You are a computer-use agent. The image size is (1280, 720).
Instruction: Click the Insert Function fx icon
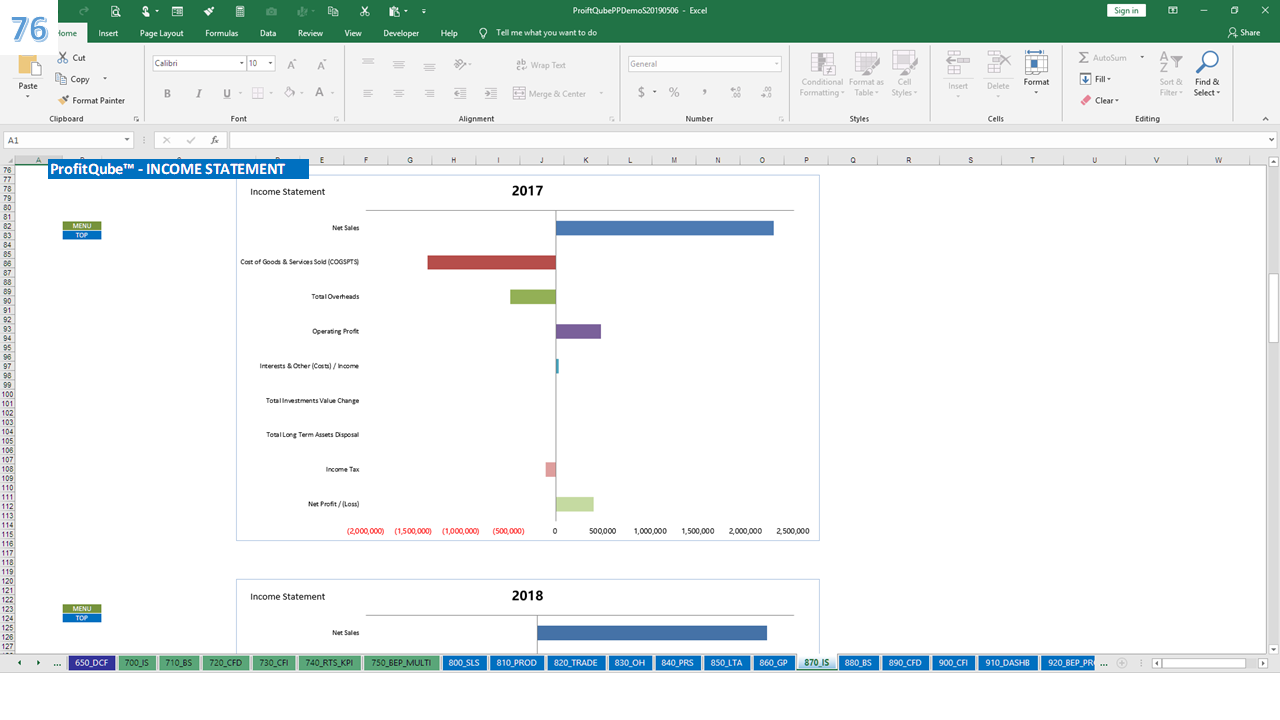pyautogui.click(x=214, y=140)
